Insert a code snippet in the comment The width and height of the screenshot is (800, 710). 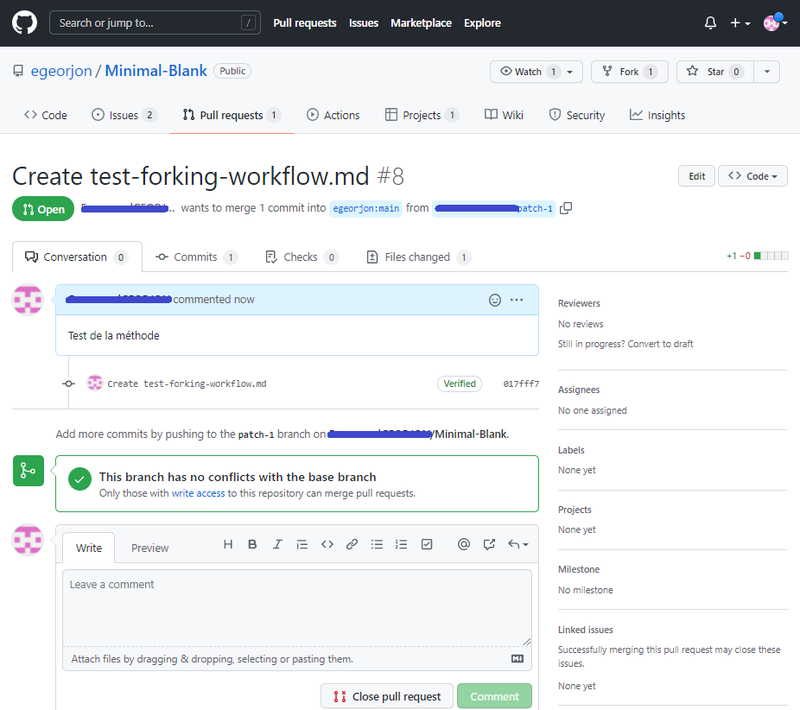327,545
